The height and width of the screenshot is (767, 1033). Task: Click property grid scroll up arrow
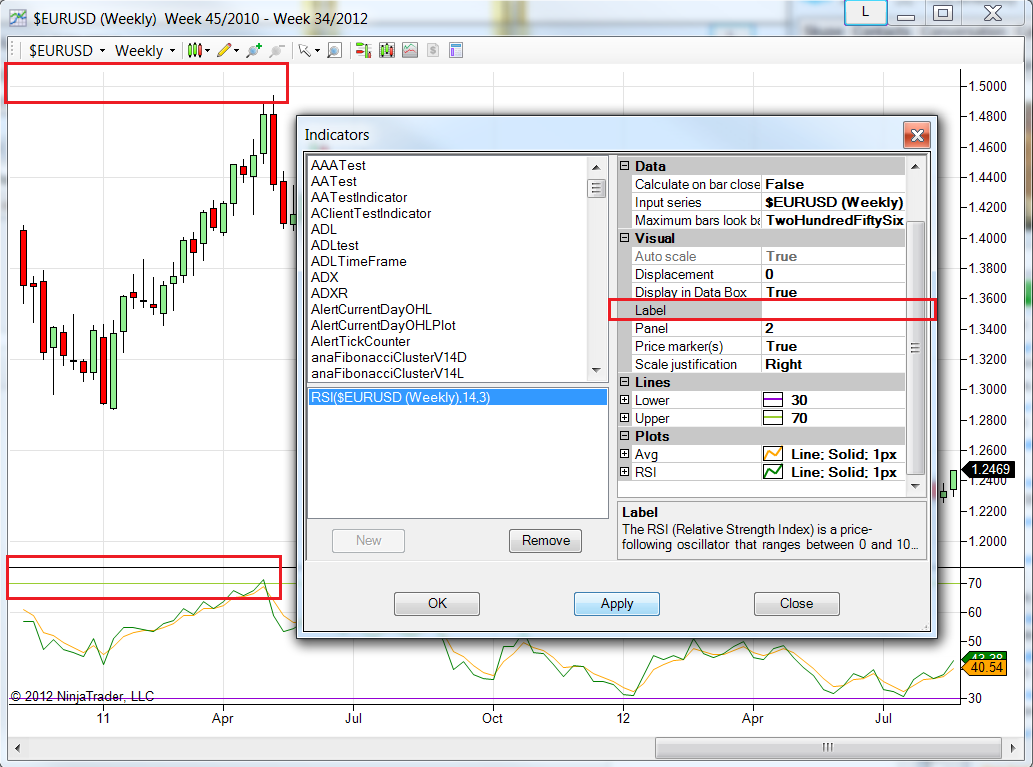(x=915, y=167)
